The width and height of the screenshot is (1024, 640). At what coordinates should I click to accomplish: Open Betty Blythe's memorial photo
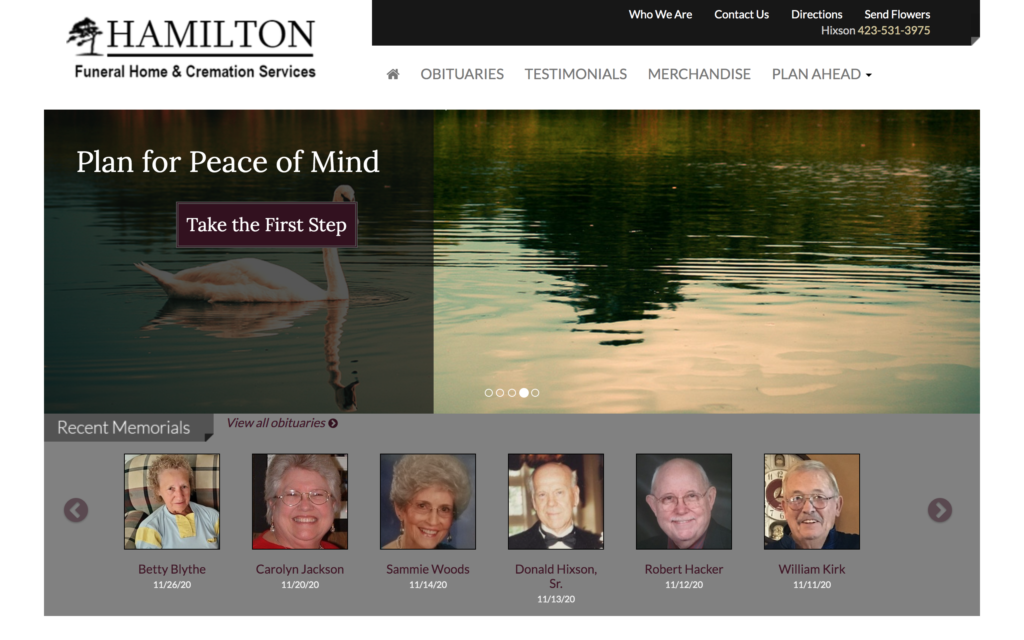[x=172, y=502]
